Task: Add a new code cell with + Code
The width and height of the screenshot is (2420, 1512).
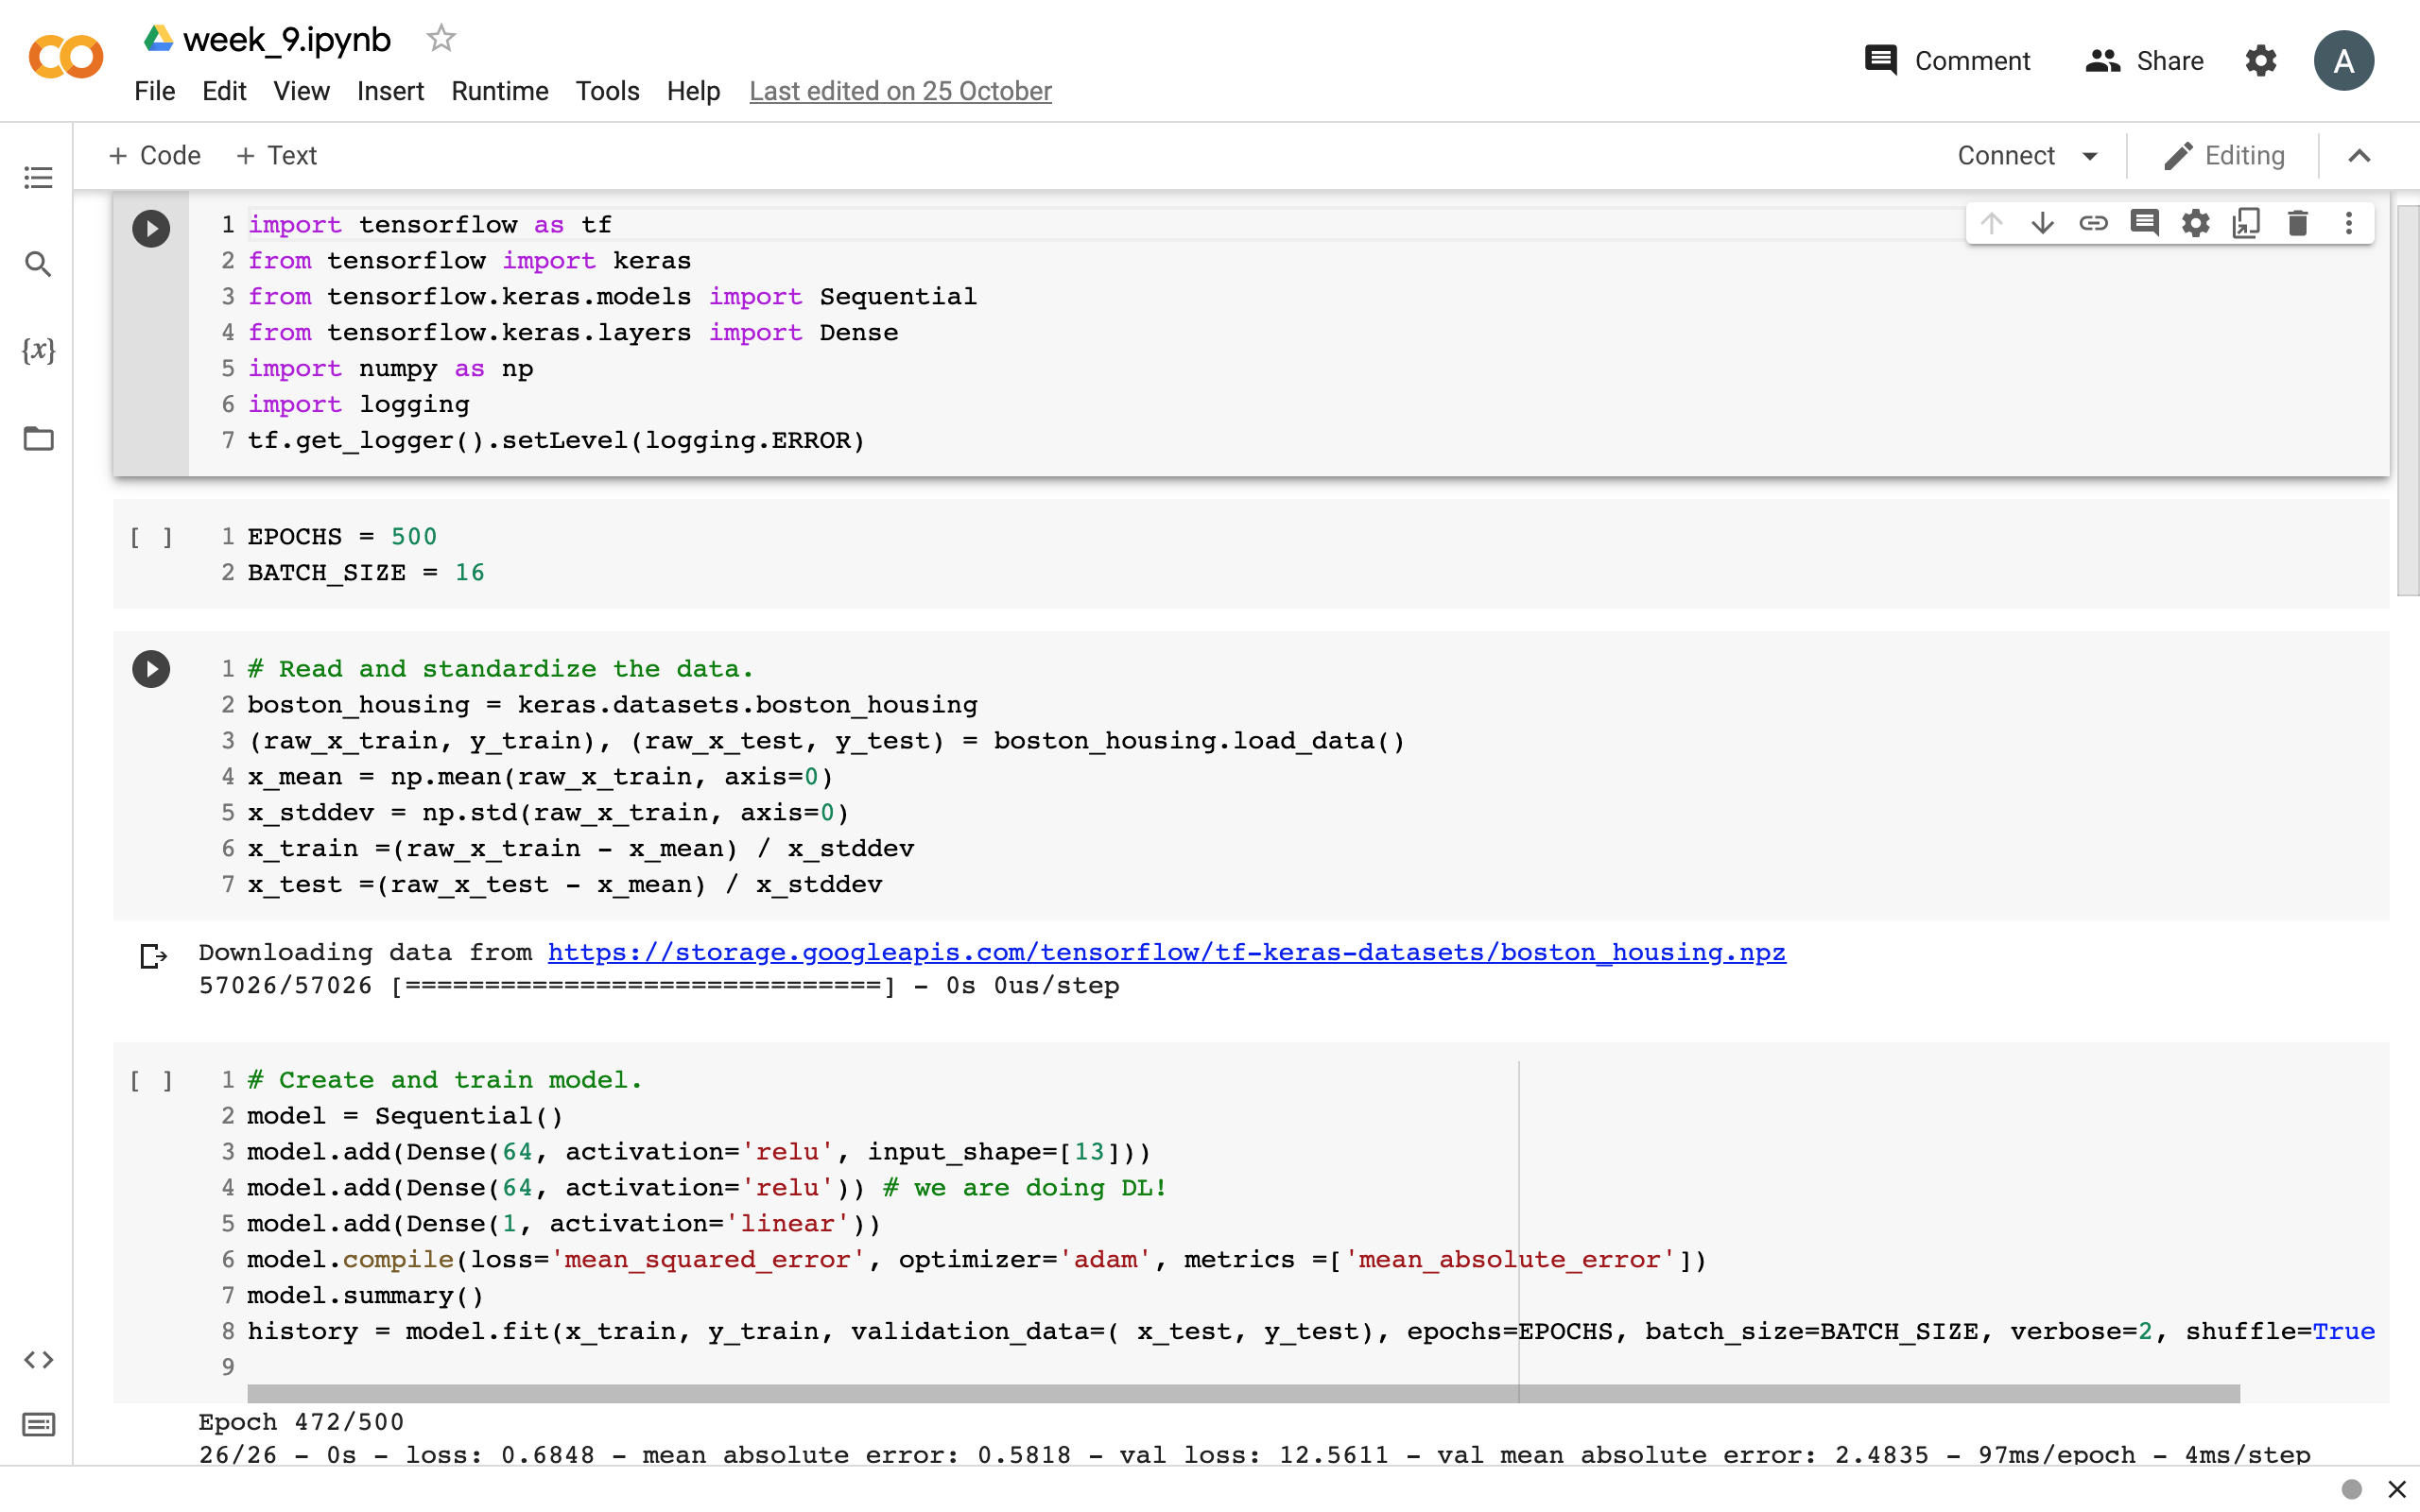Action: point(154,155)
